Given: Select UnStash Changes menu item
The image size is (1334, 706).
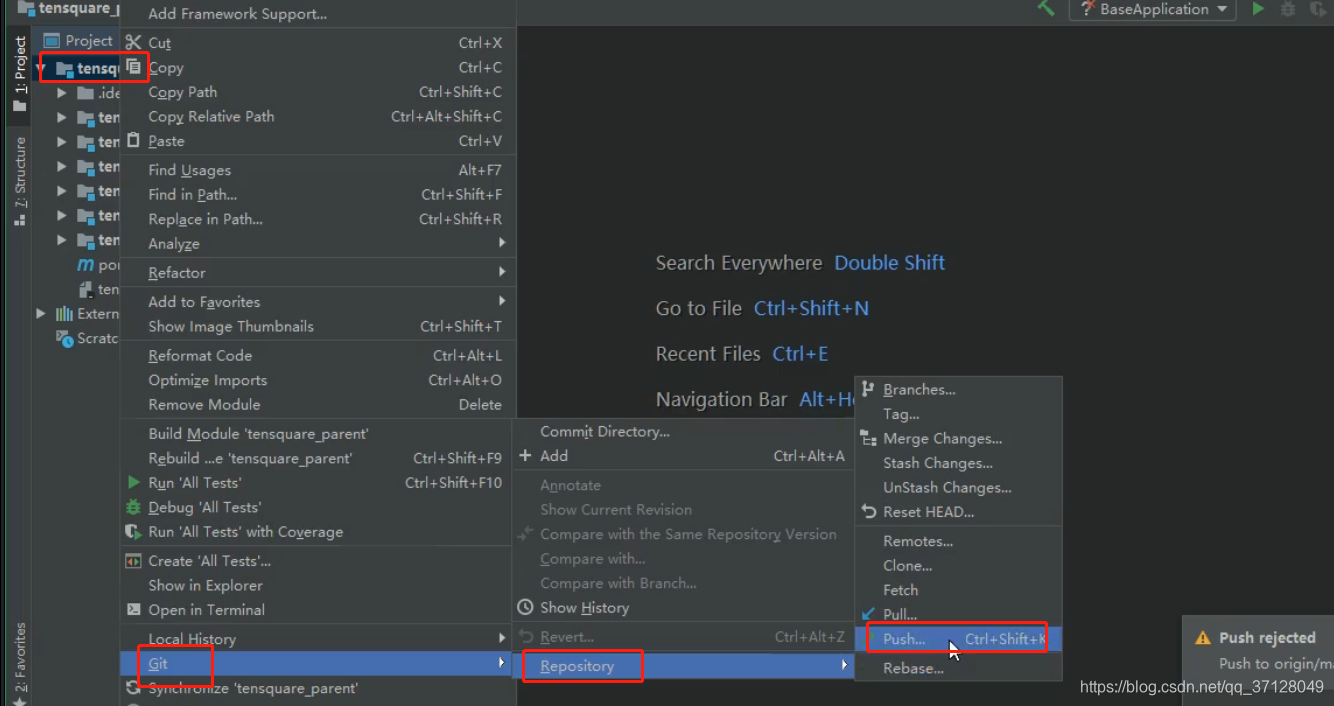Looking at the screenshot, I should [959, 488].
